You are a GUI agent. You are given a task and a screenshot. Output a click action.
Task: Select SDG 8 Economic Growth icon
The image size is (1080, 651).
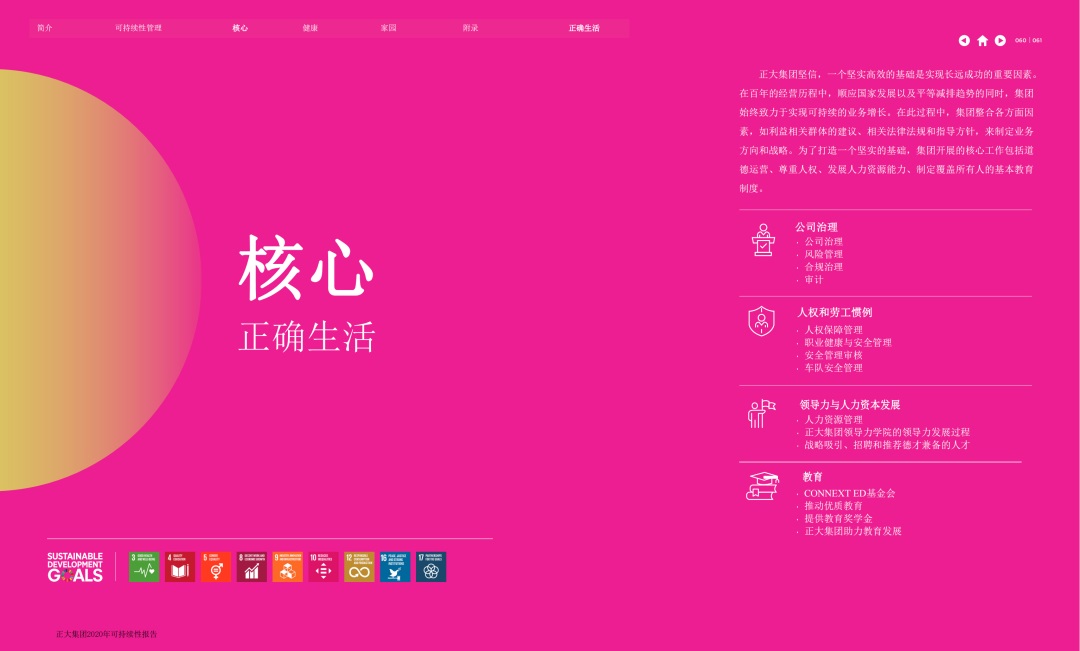251,567
